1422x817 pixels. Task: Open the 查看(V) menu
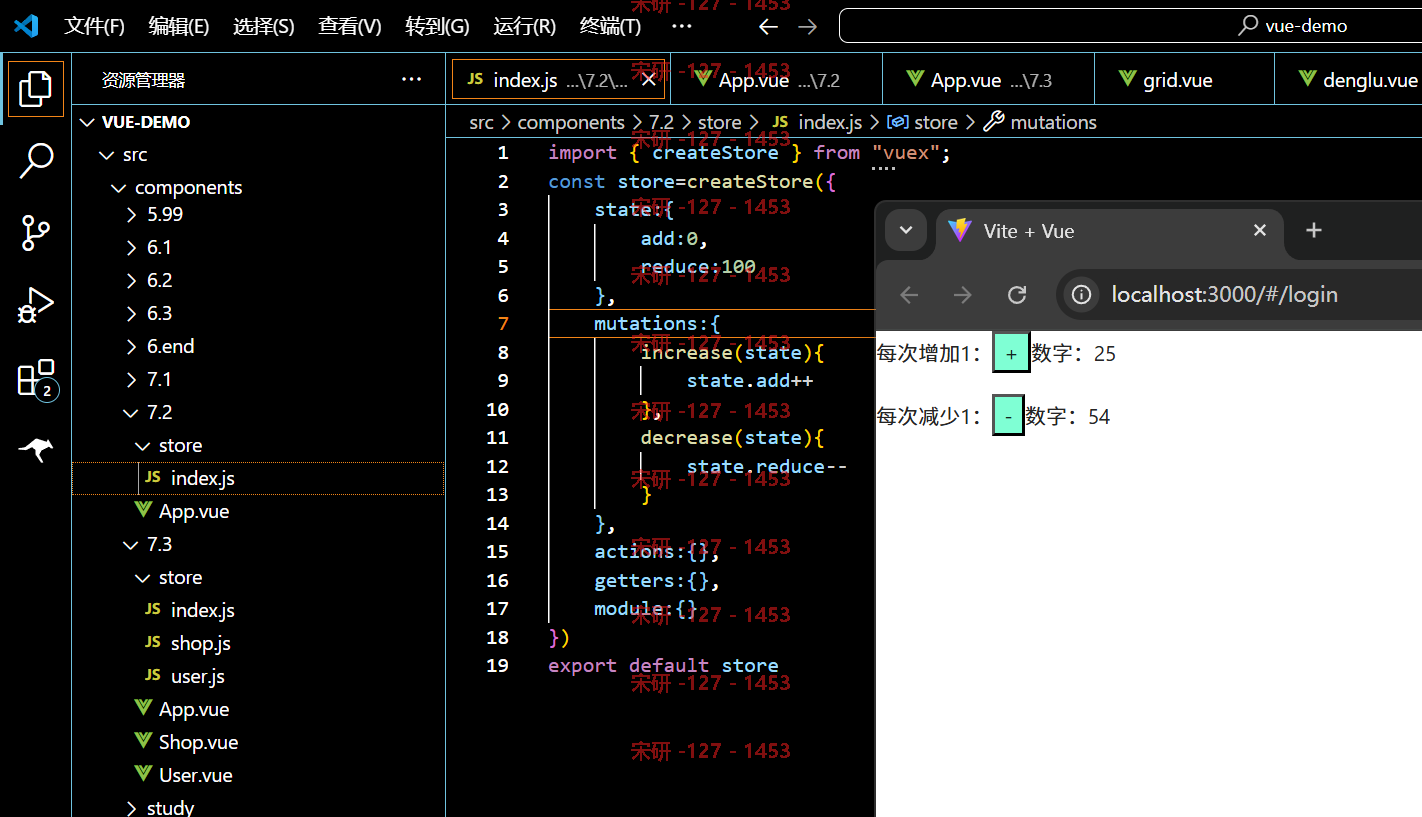[x=350, y=26]
